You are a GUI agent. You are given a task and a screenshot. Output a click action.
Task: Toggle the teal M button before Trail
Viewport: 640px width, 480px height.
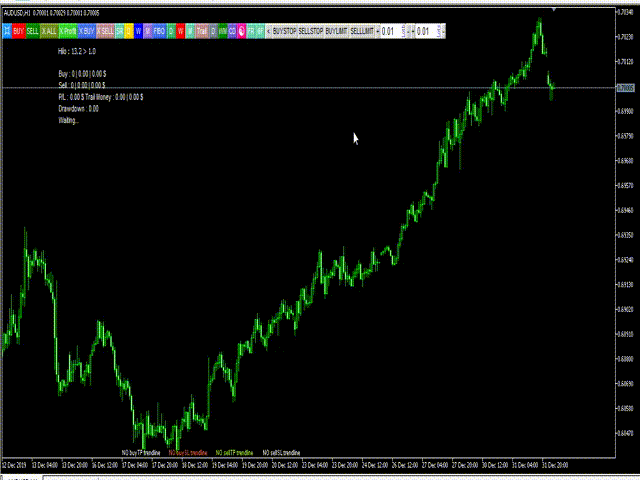[191, 31]
